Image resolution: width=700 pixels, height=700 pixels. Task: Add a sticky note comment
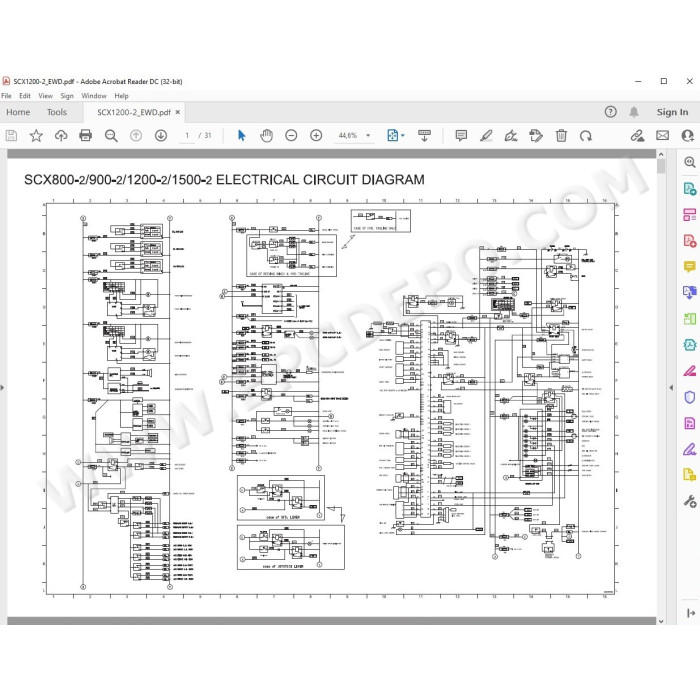[461, 135]
